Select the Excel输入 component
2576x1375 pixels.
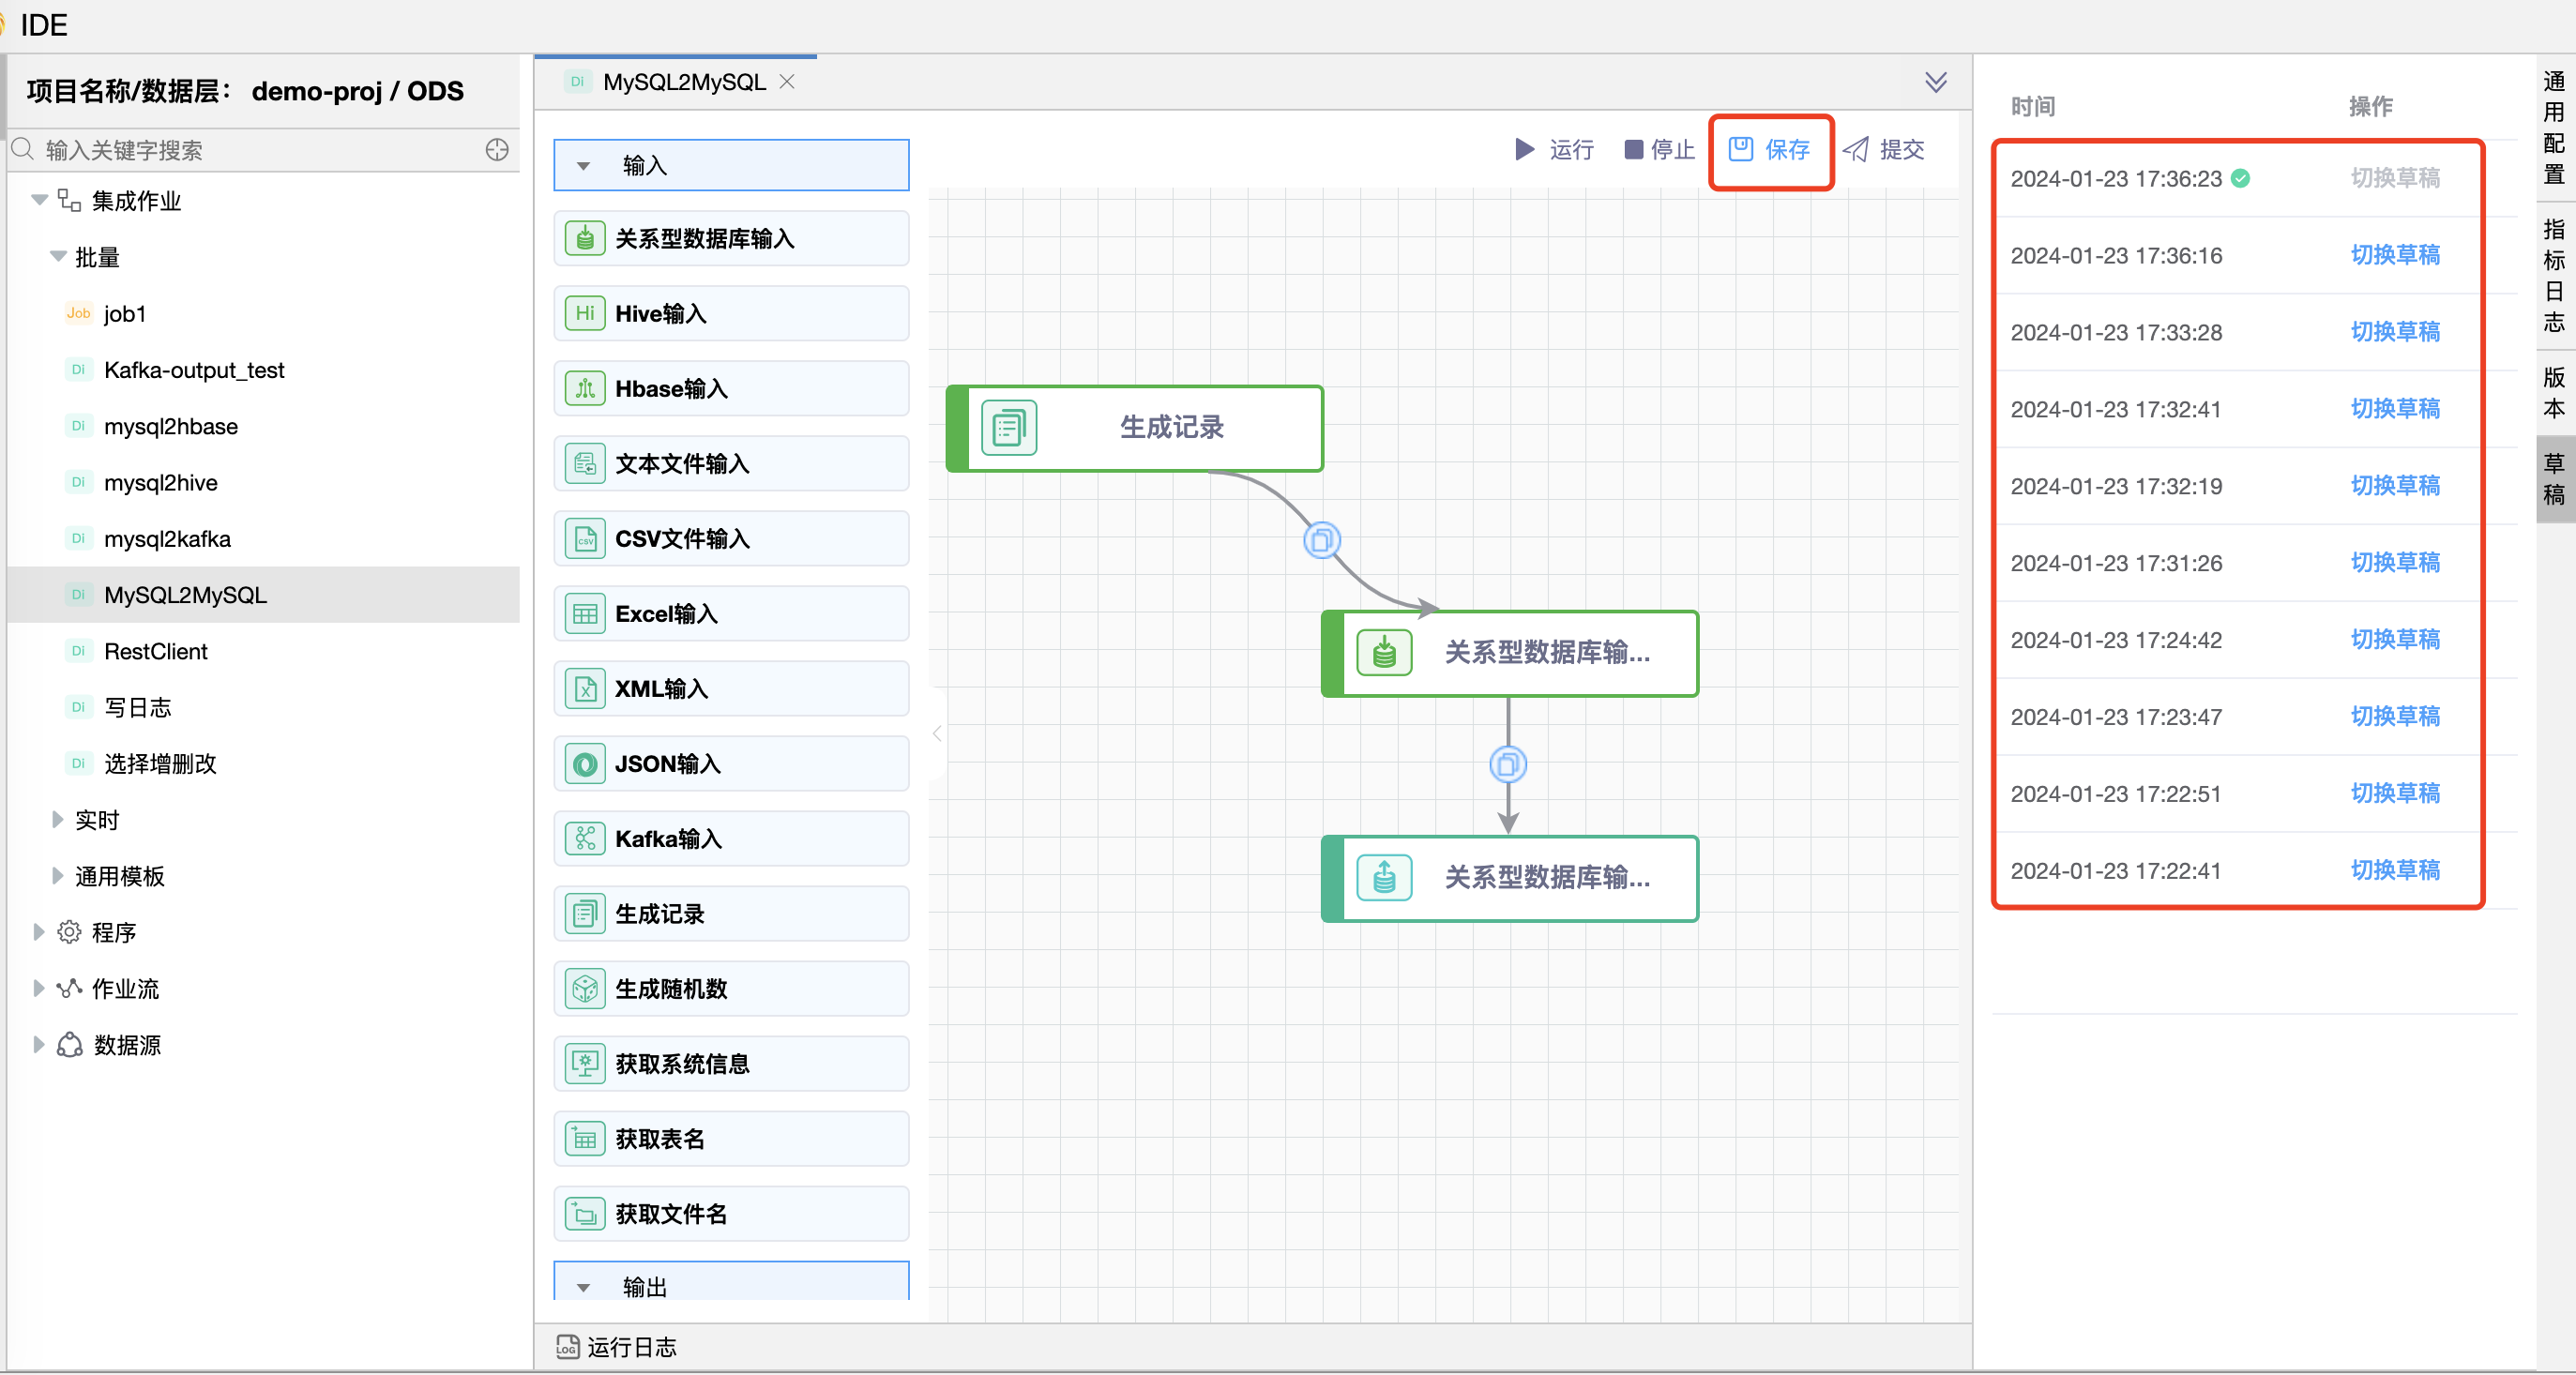coord(731,613)
